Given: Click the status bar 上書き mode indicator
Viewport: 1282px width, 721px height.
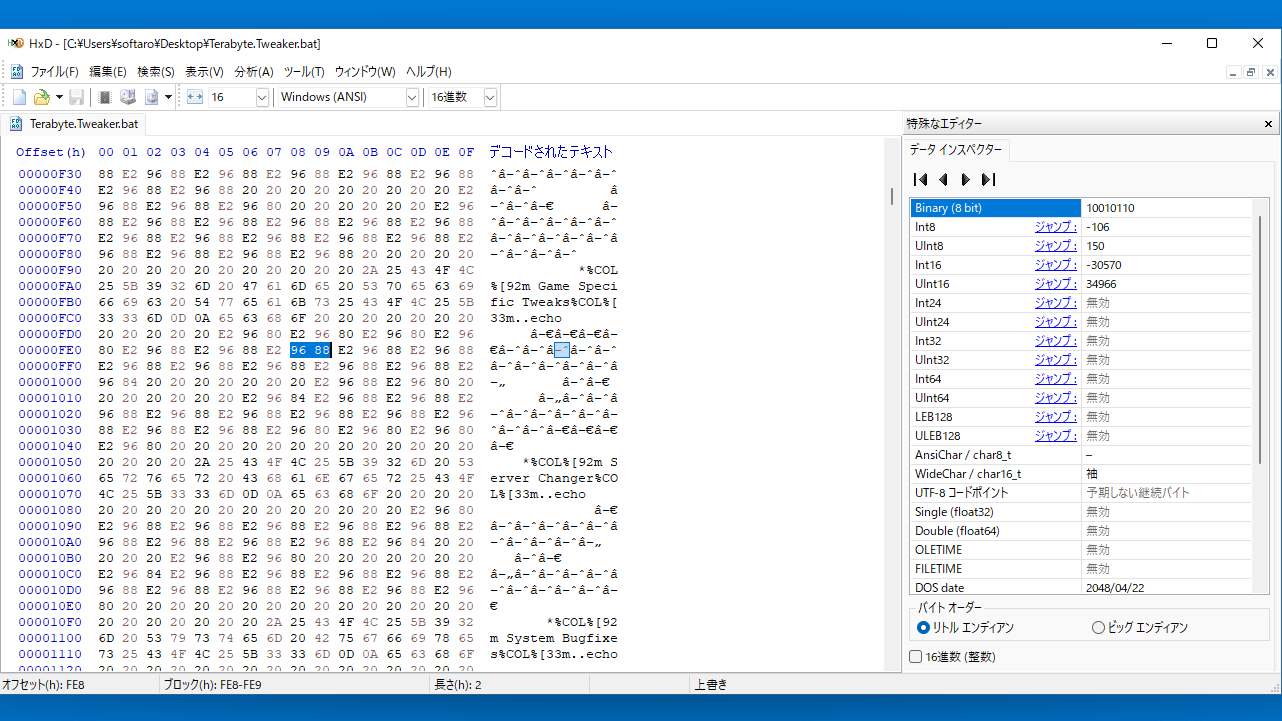Looking at the screenshot, I should 710,685.
